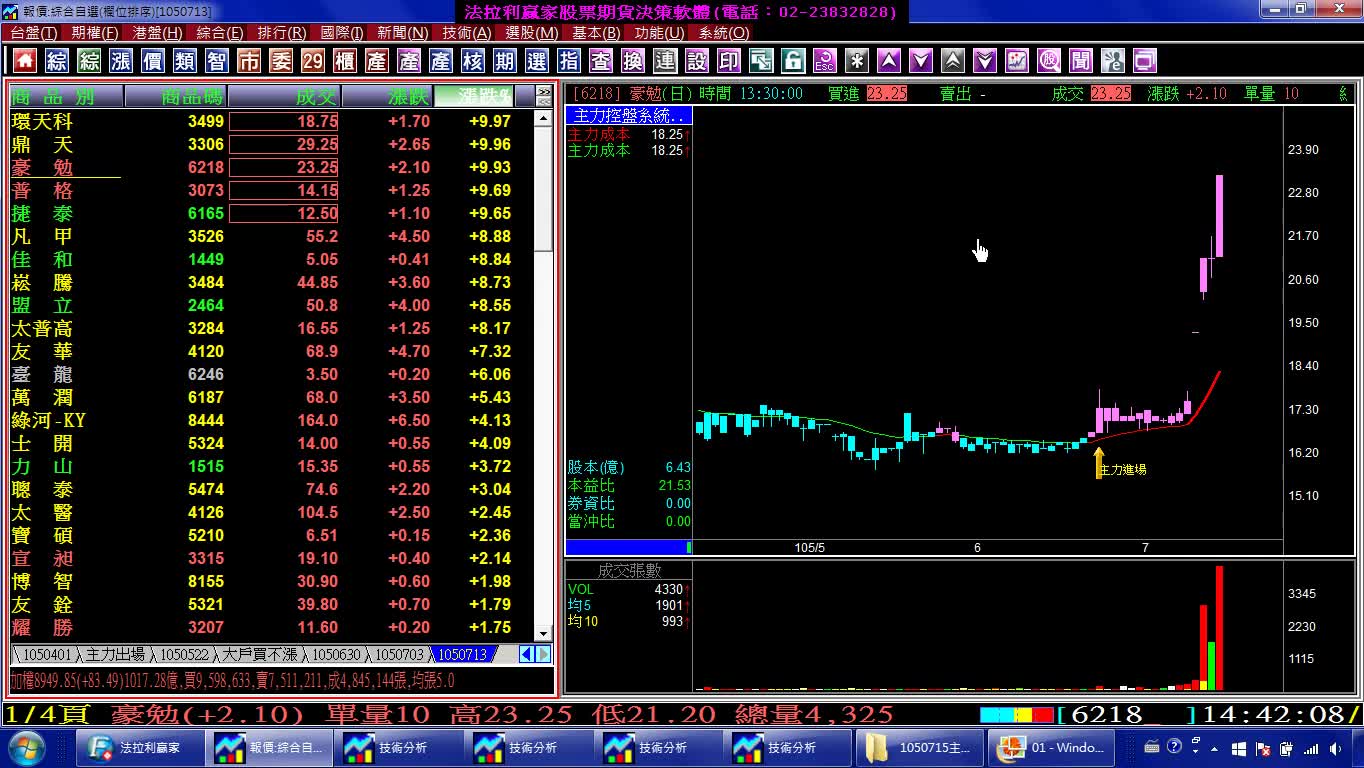Open the 技術(A) menu
This screenshot has width=1364, height=768.
[x=466, y=33]
